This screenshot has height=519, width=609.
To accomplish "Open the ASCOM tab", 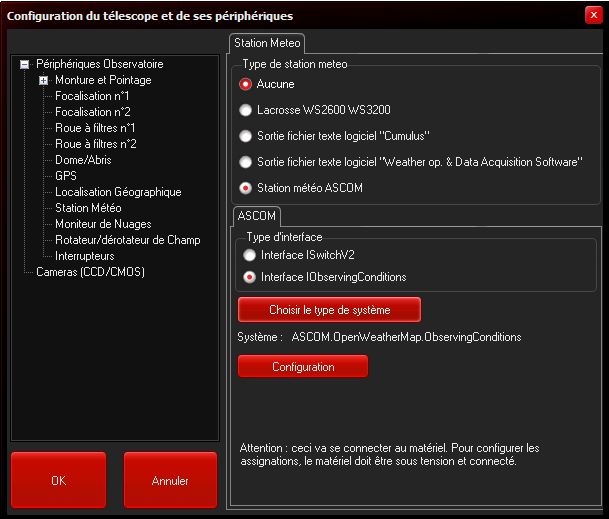I will point(256,215).
